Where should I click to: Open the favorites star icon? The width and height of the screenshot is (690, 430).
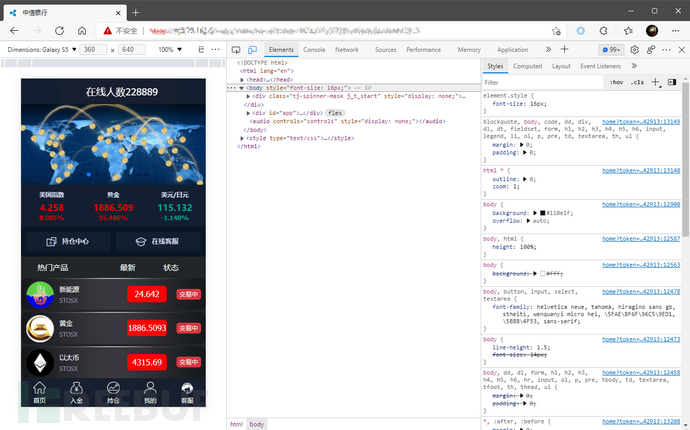(628, 31)
